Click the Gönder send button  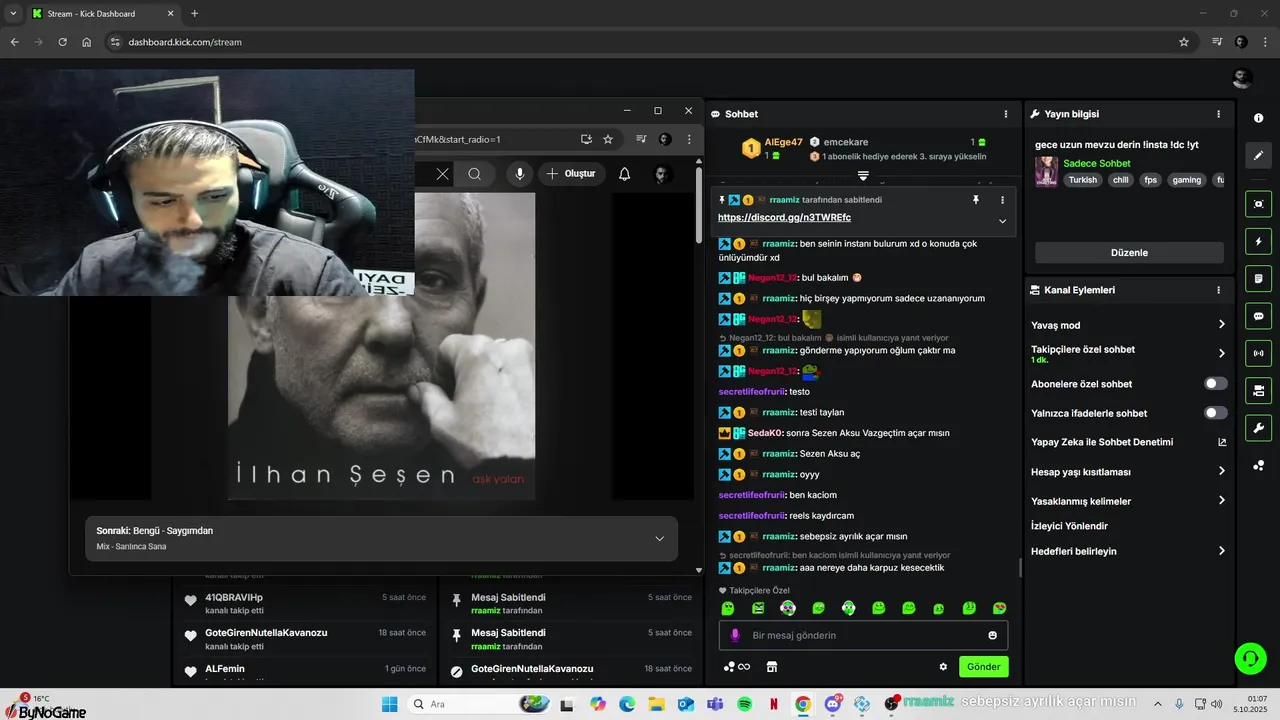(x=984, y=667)
